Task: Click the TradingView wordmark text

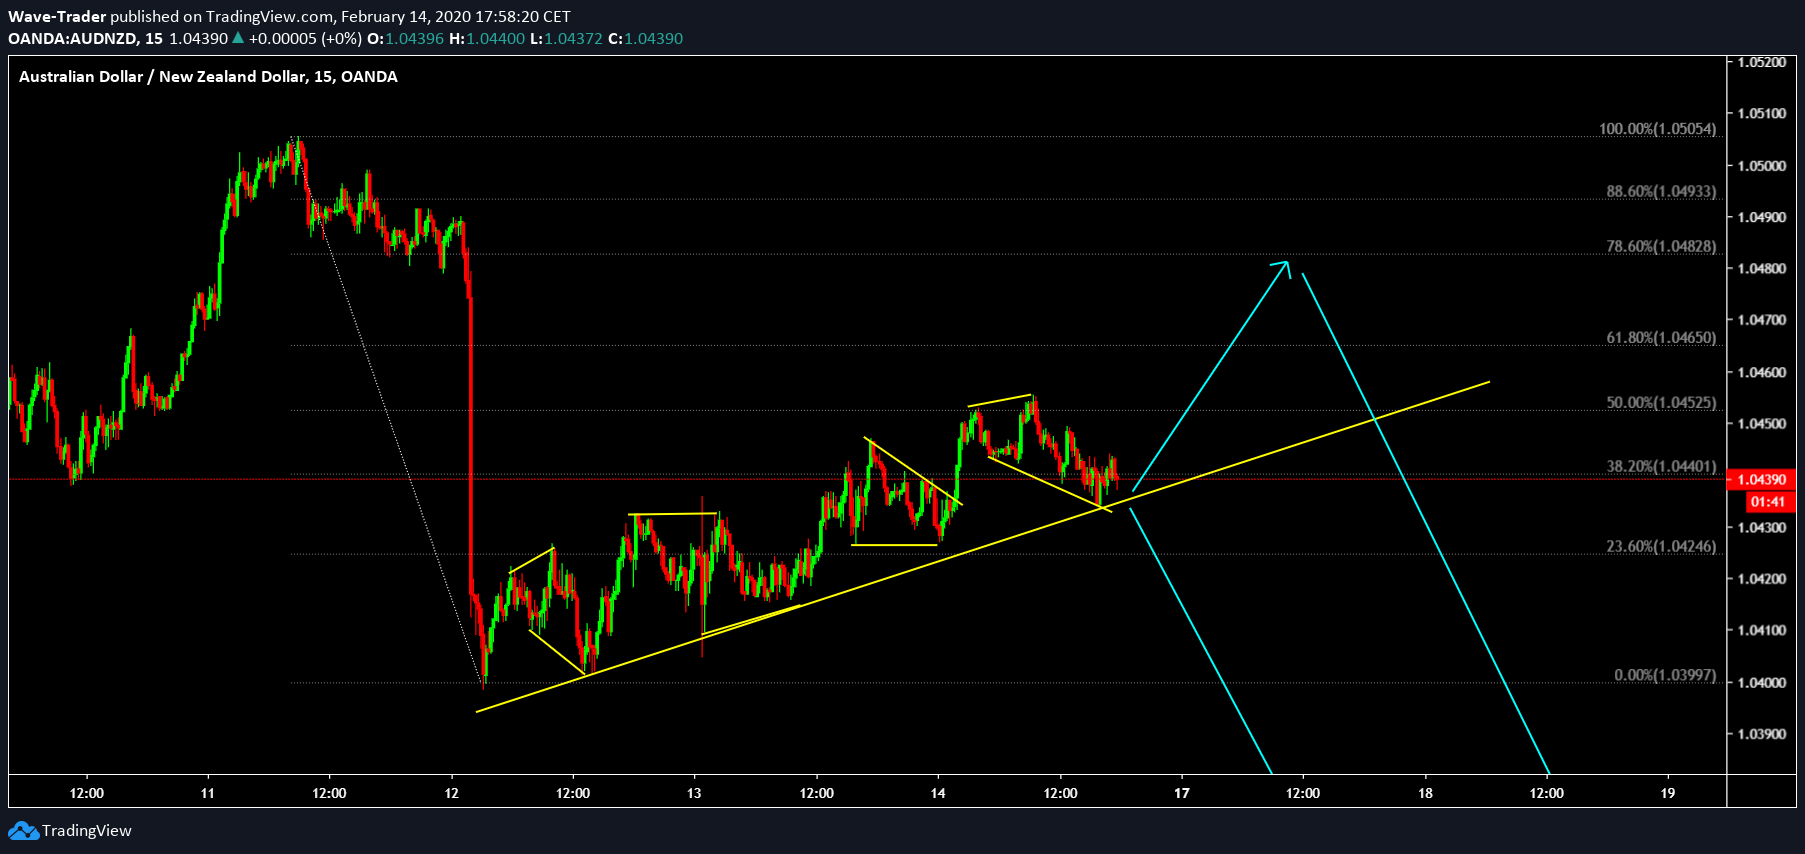Action: [x=87, y=831]
